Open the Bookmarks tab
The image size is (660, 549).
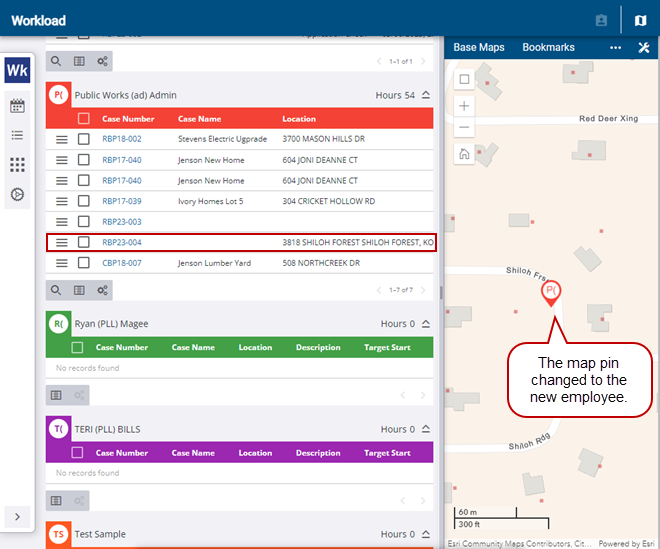tap(548, 47)
